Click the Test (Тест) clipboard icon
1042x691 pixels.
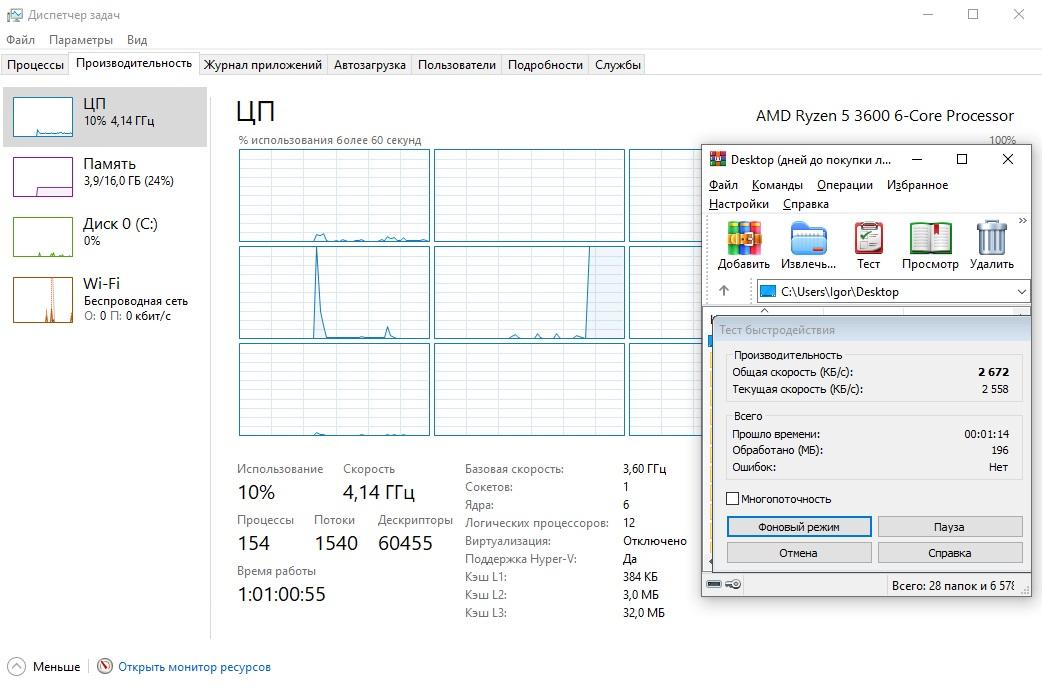tap(868, 239)
